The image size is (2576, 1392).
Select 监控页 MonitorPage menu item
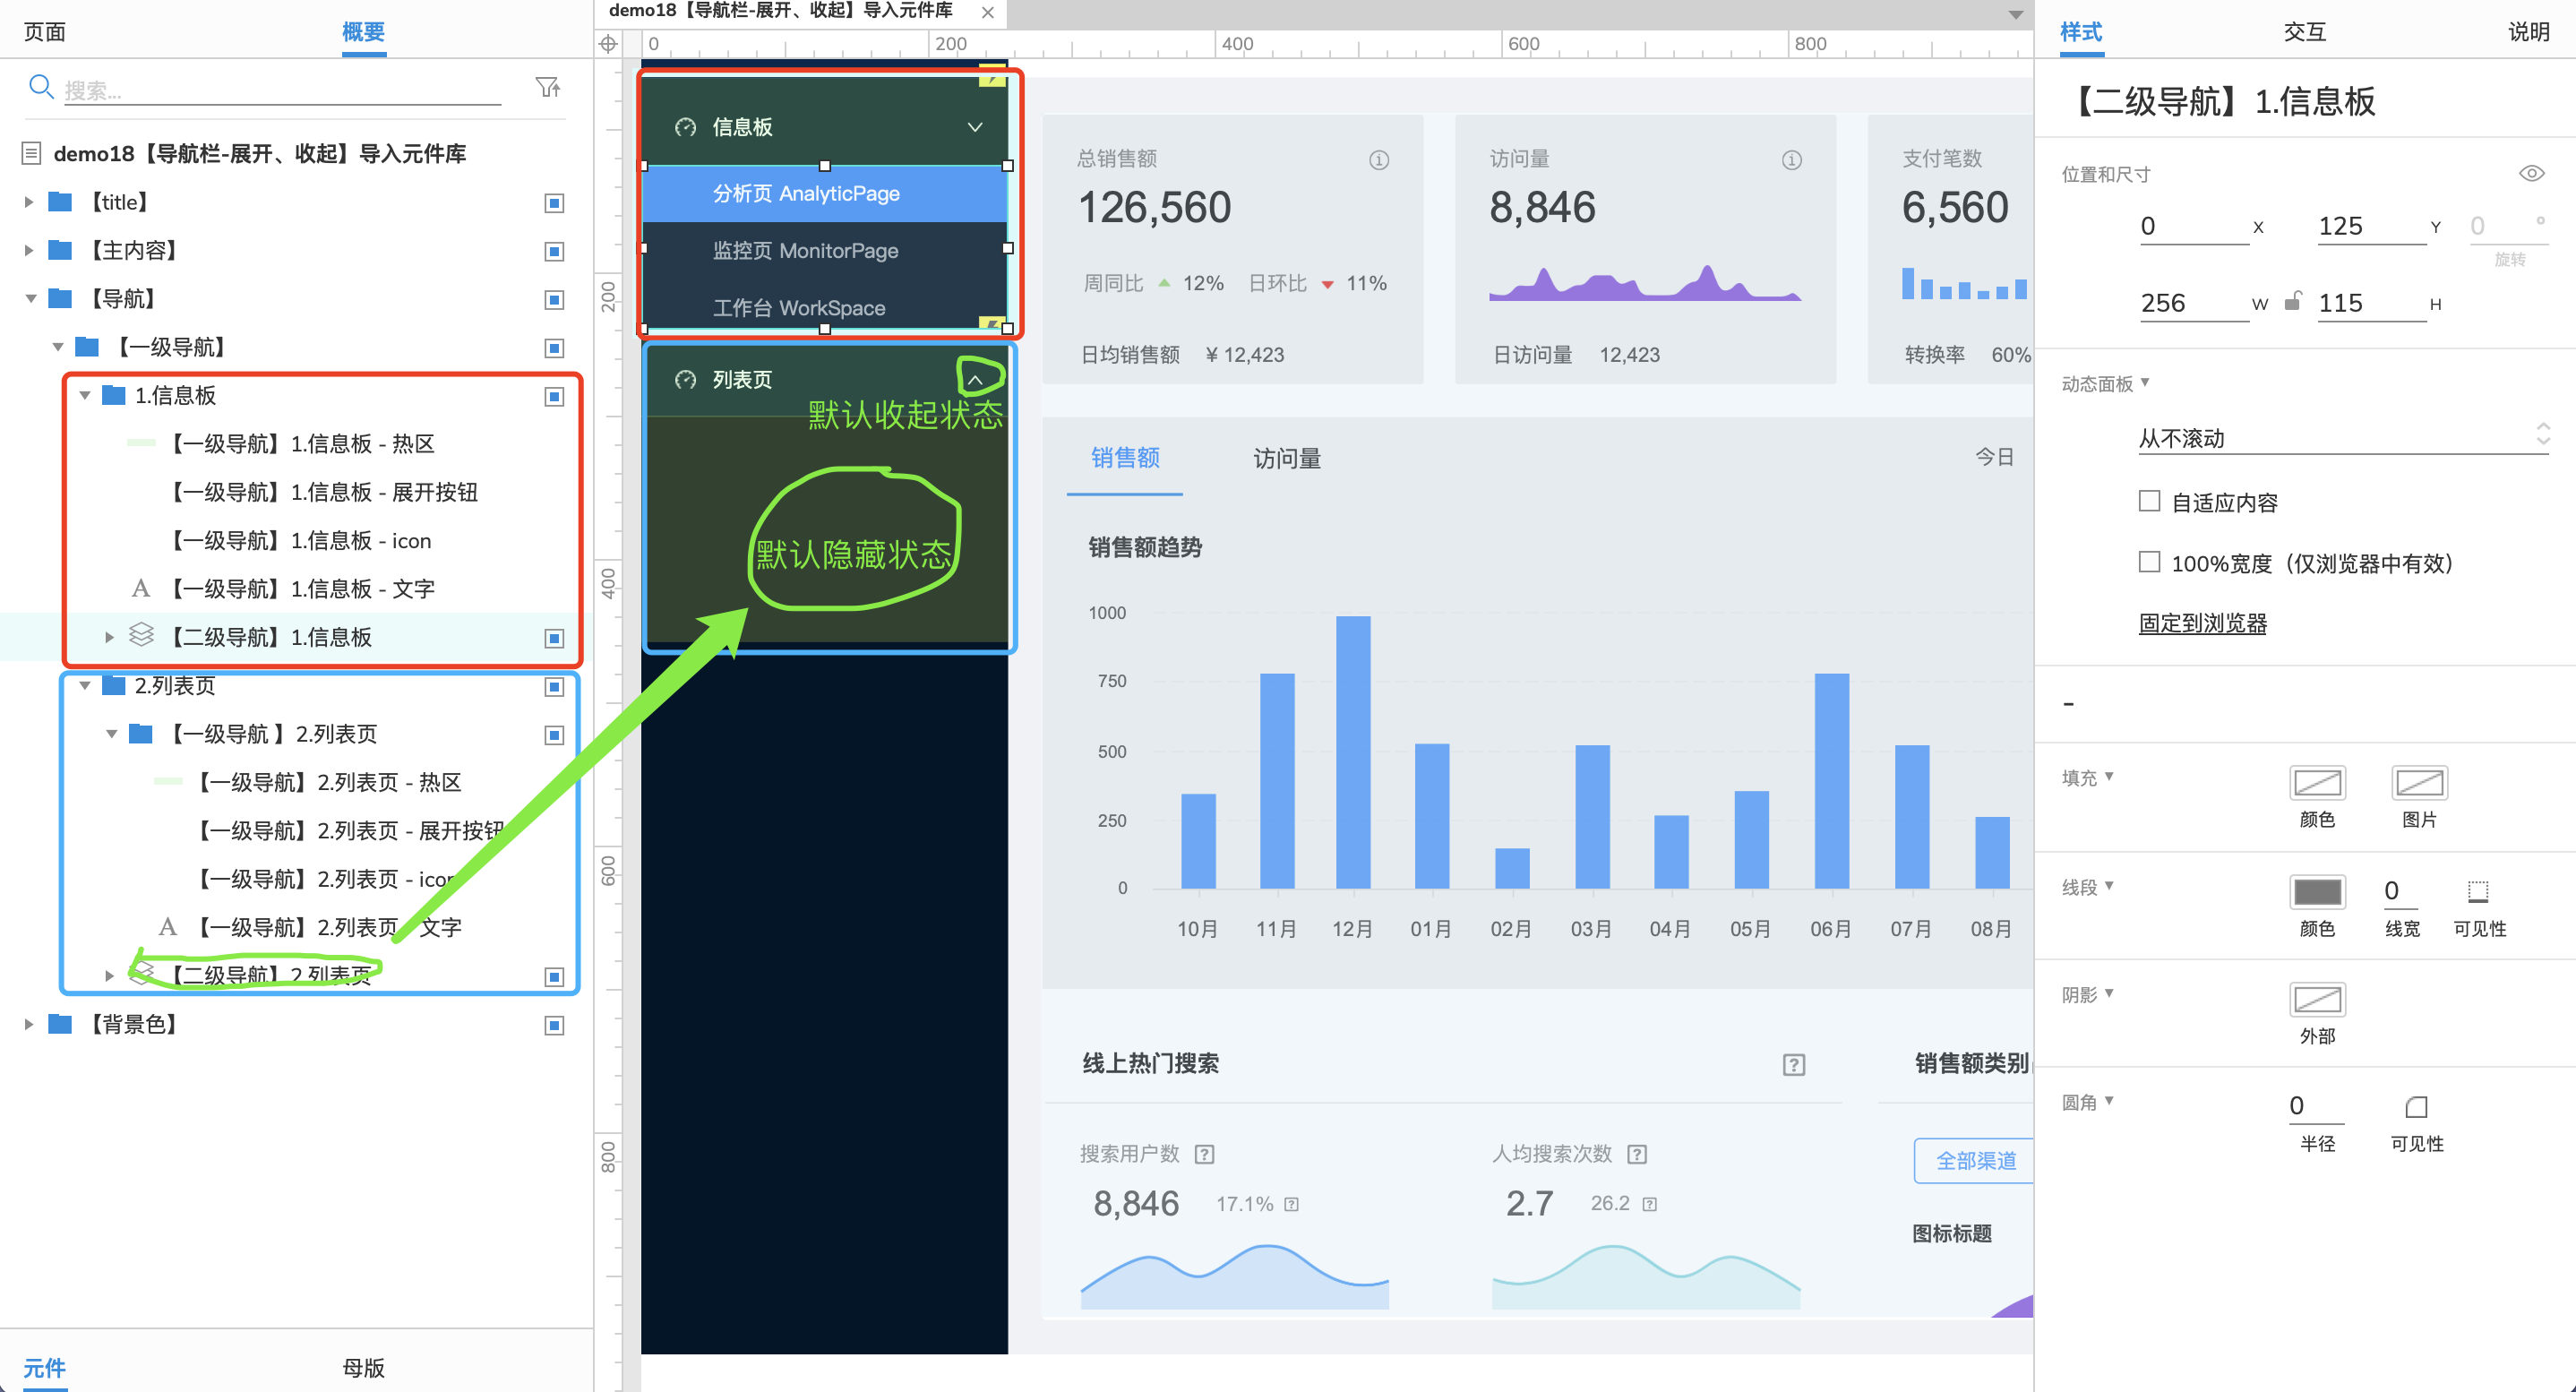coord(824,250)
